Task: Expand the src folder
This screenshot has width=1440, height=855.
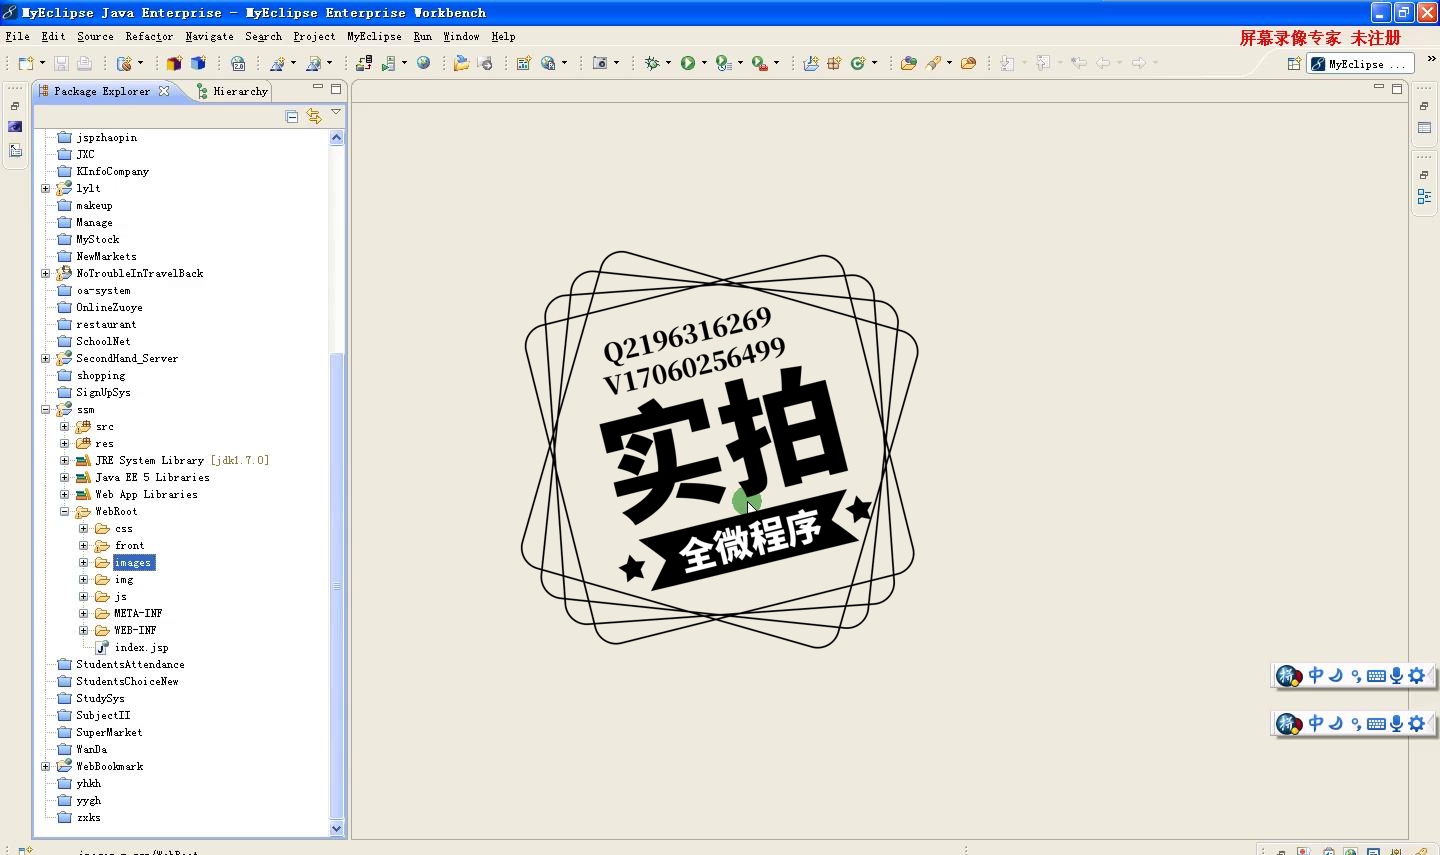Action: click(65, 427)
